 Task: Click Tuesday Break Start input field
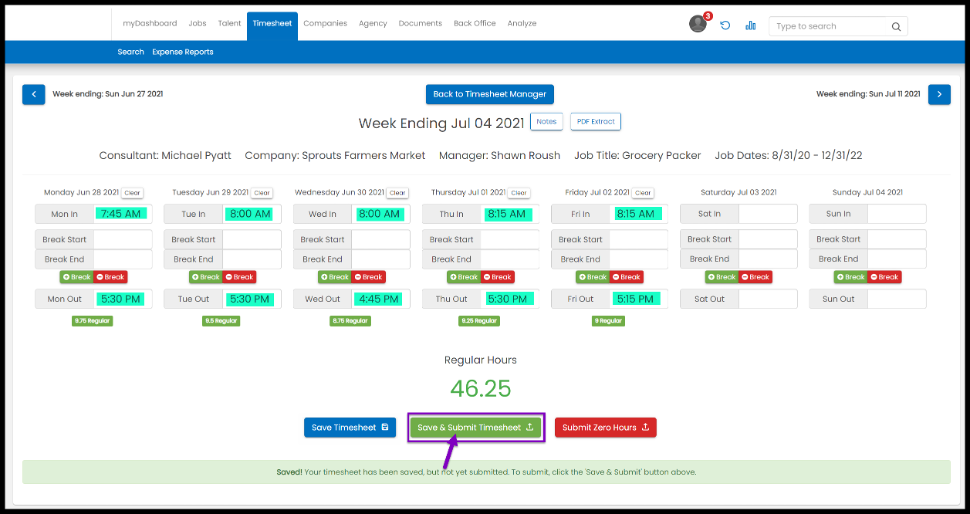[x=251, y=240]
